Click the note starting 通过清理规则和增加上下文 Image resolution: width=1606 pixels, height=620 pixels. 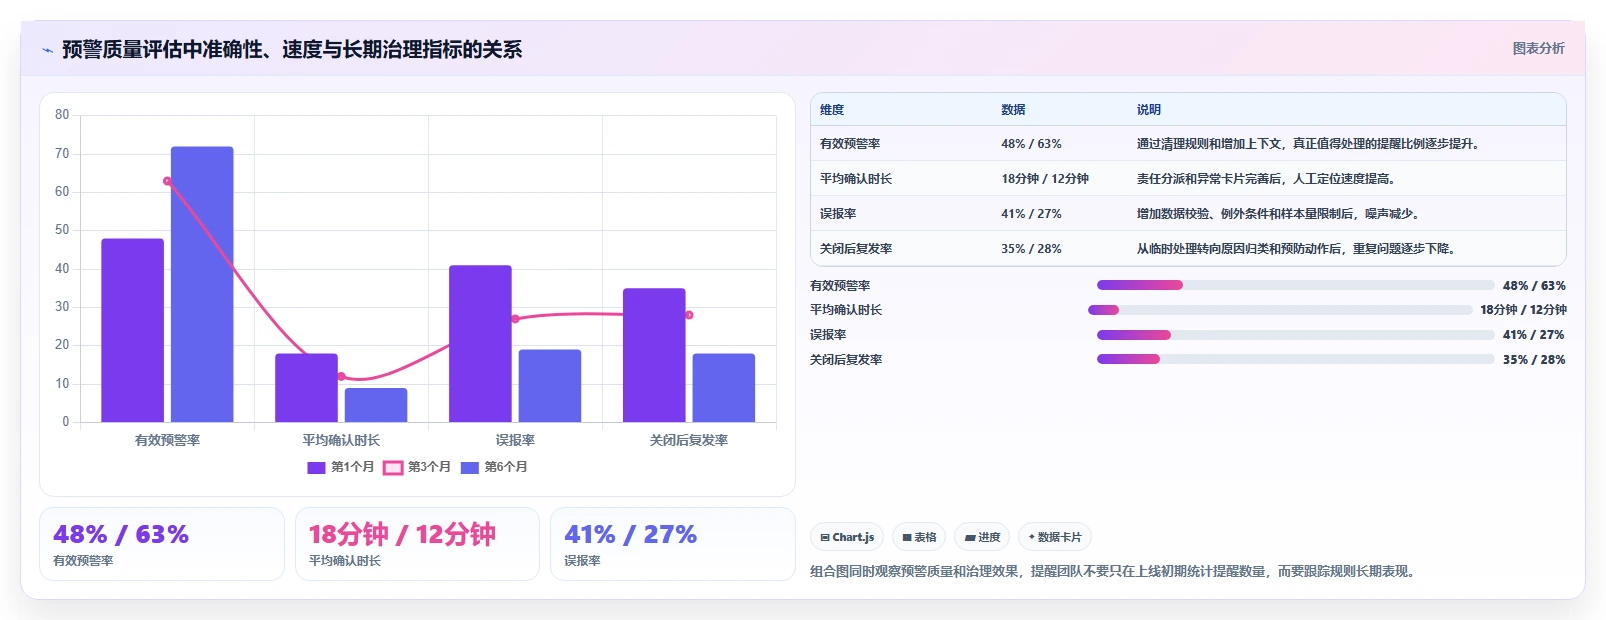(1308, 144)
